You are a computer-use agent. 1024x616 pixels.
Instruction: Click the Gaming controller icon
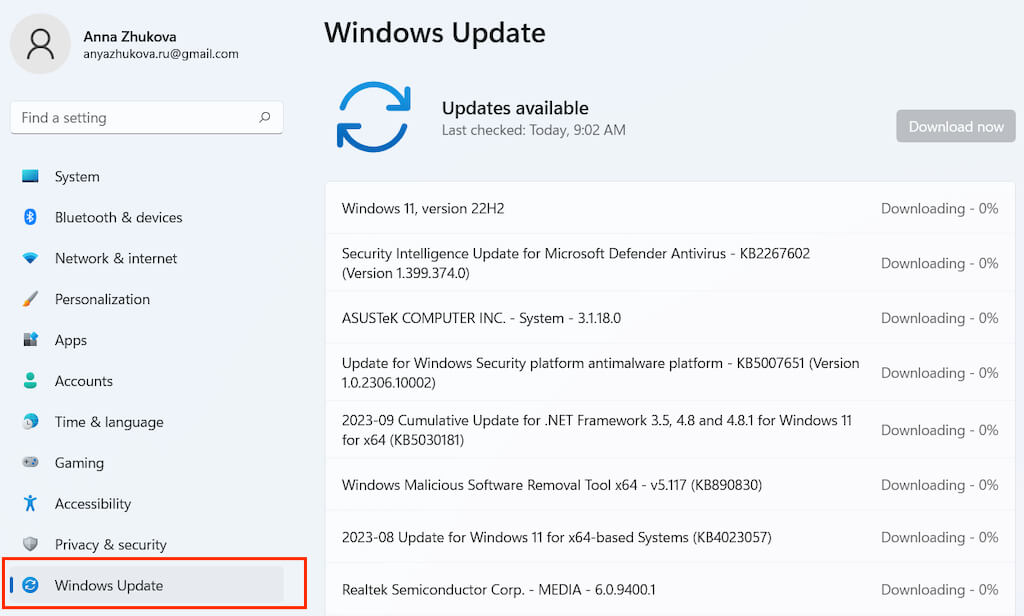(31, 463)
